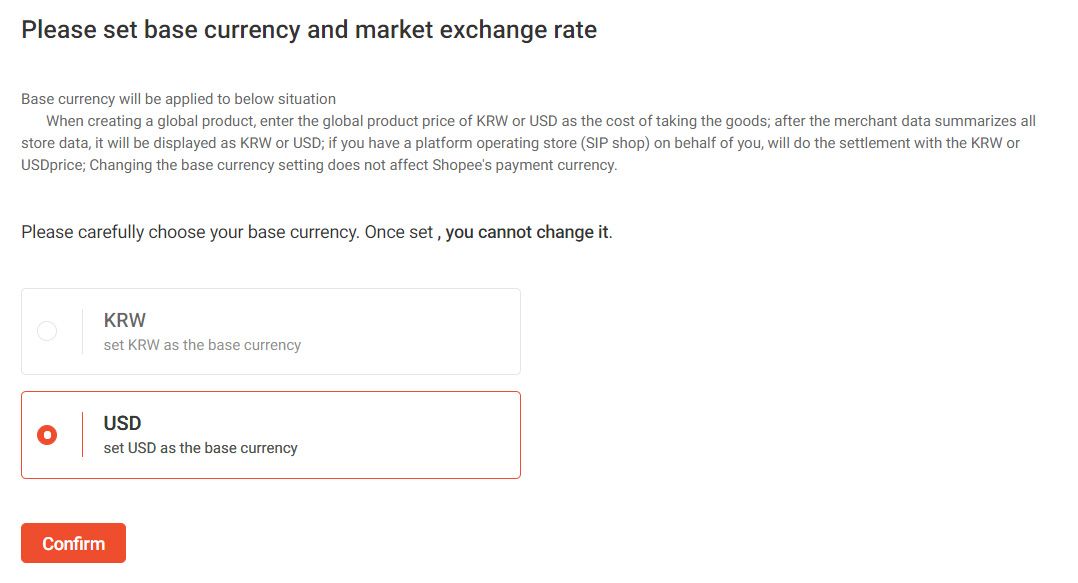
Task: Select the USD radio button
Action: 47,435
